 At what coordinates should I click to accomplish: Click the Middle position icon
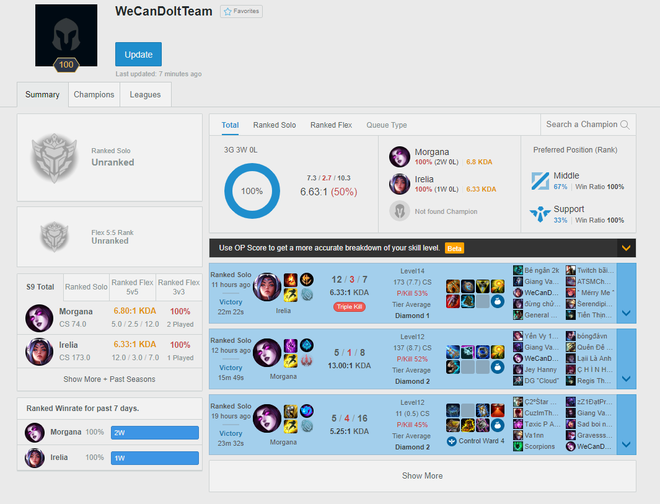click(540, 181)
